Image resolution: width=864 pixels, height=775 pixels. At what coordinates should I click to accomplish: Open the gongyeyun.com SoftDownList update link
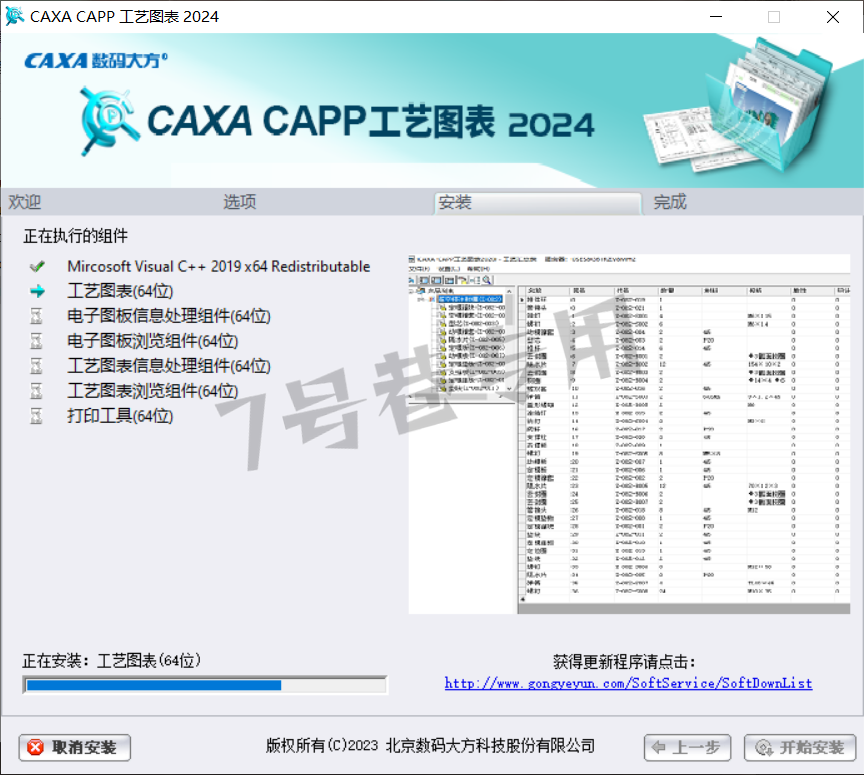[x=628, y=683]
